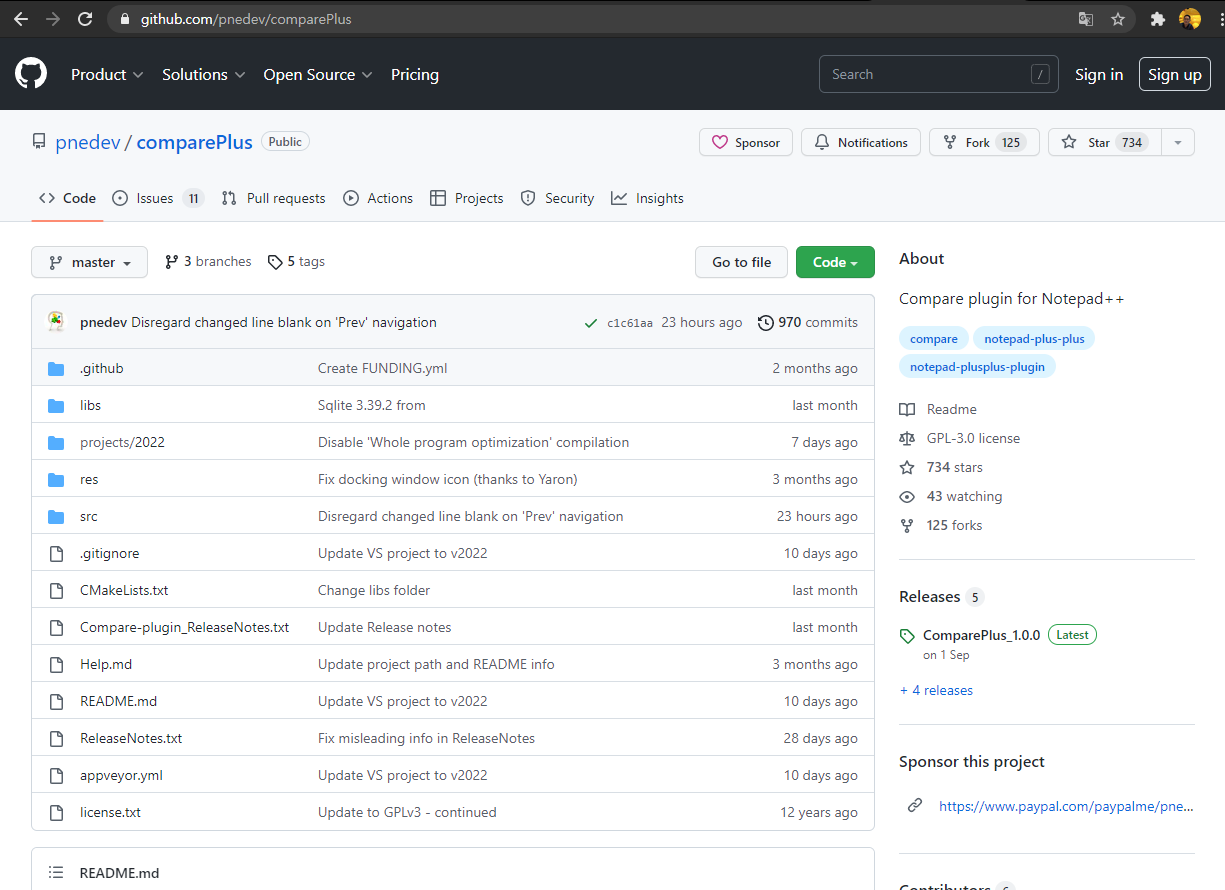
Task: Star the repository
Action: click(1105, 142)
